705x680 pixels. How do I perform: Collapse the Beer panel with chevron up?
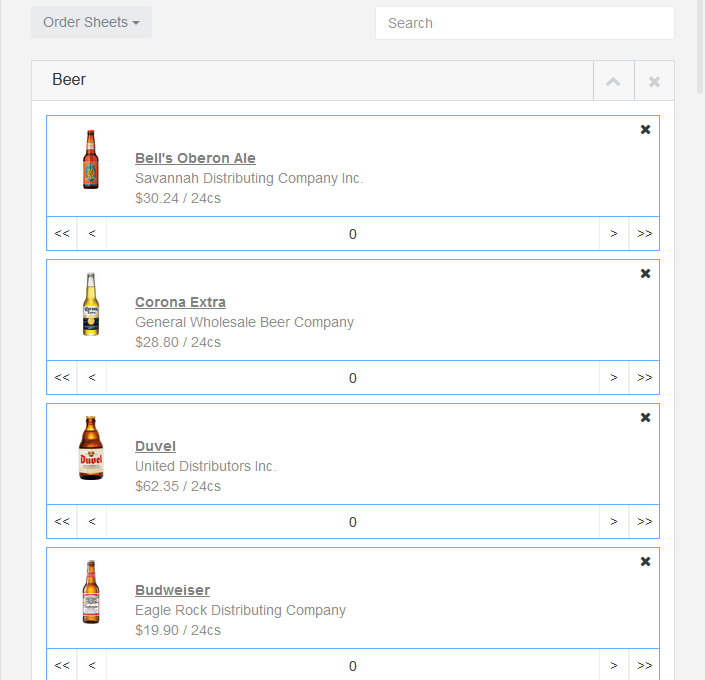coord(613,81)
